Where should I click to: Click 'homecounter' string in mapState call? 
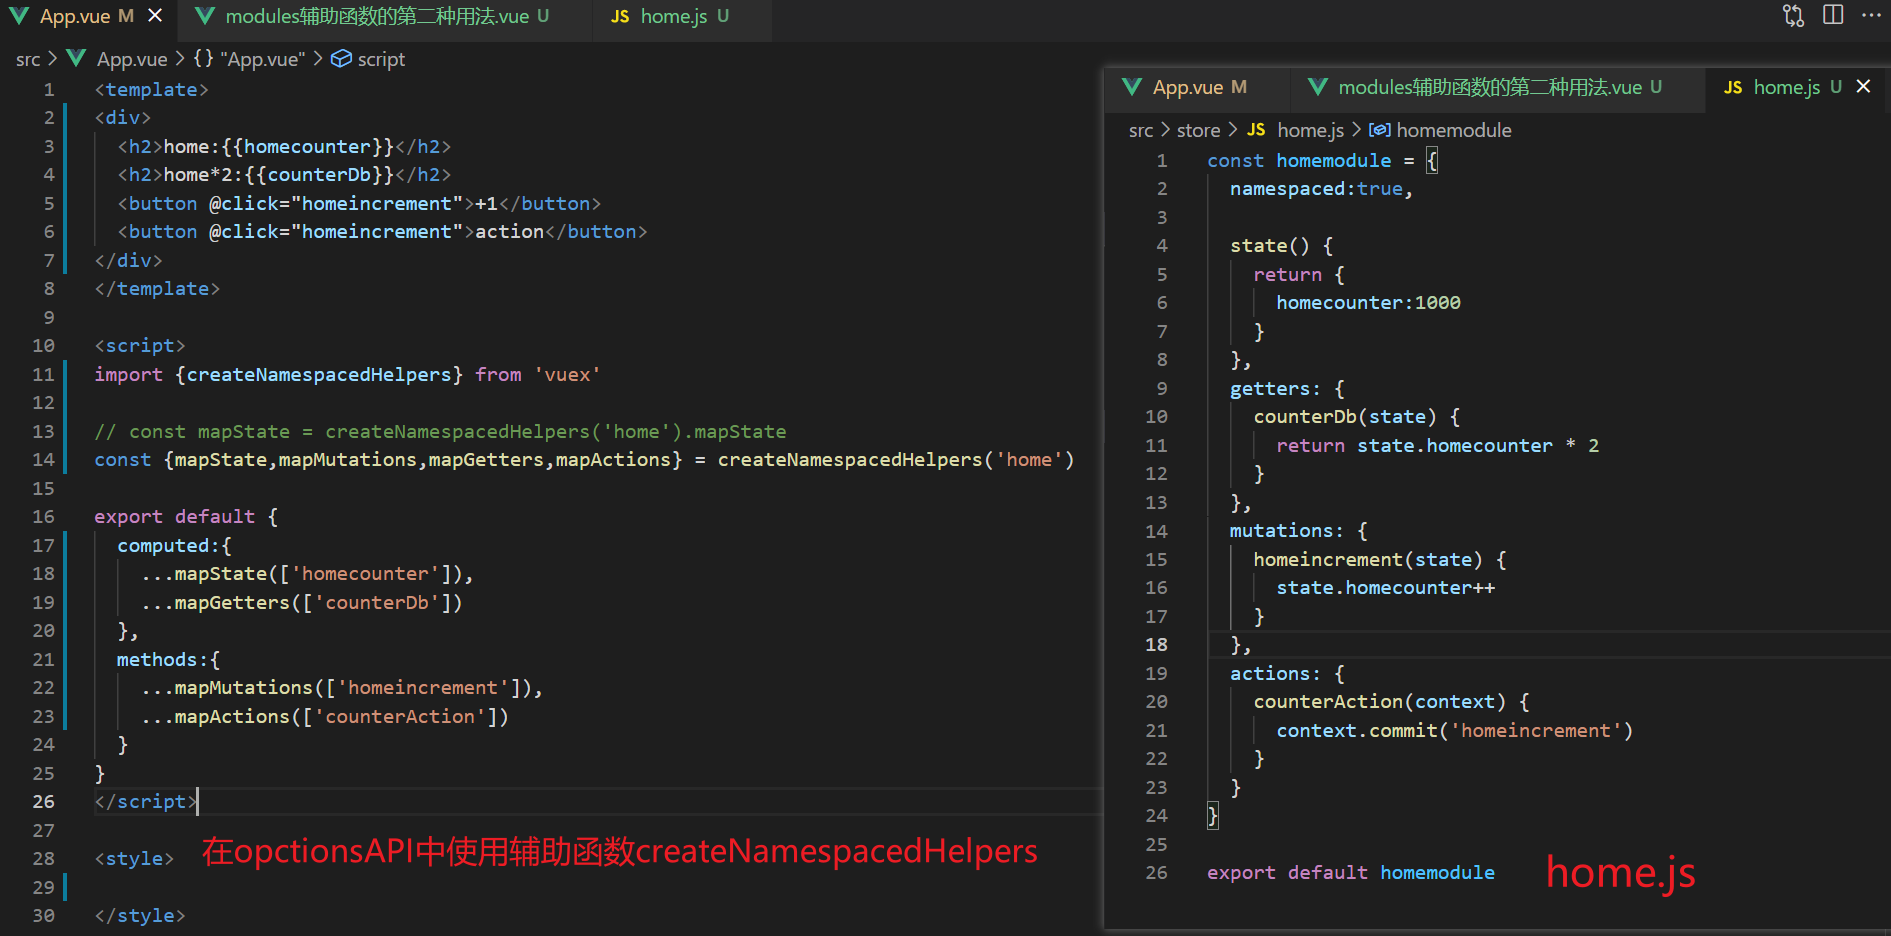tap(365, 574)
